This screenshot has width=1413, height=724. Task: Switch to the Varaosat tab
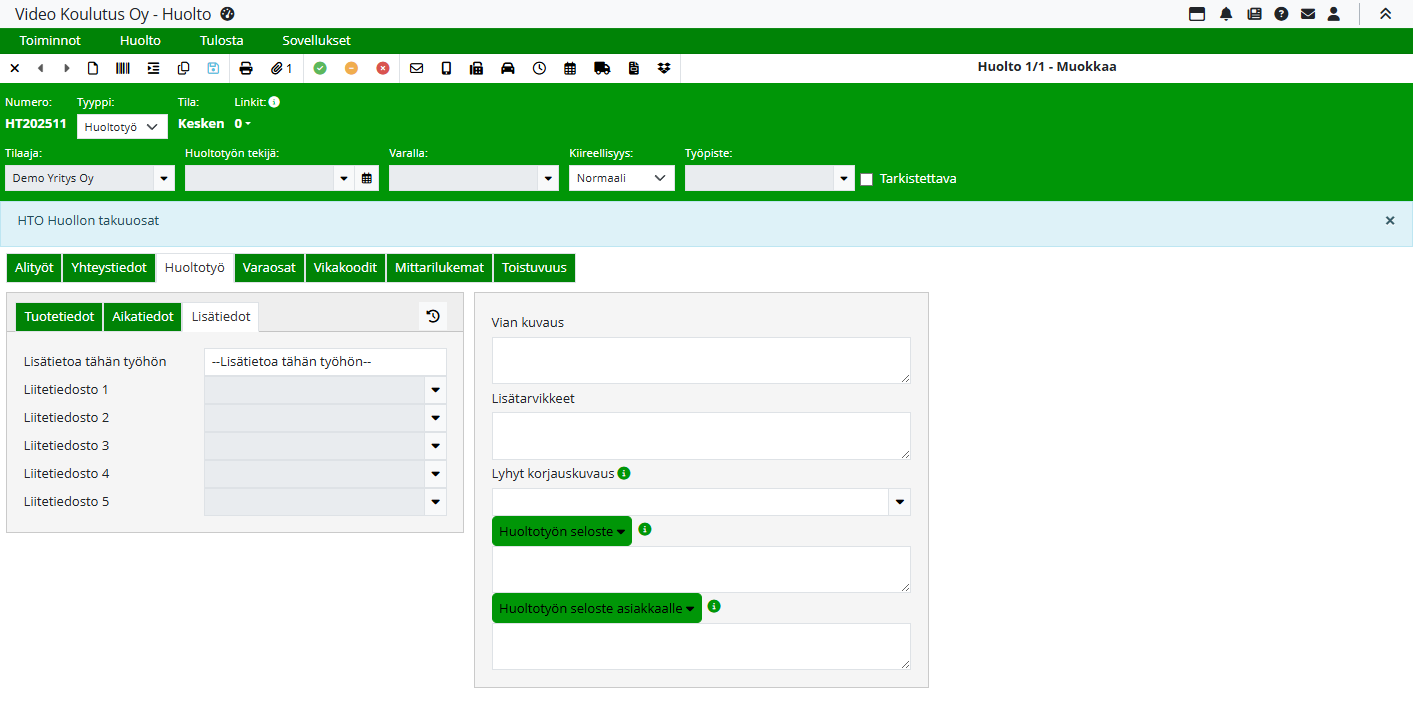click(269, 268)
